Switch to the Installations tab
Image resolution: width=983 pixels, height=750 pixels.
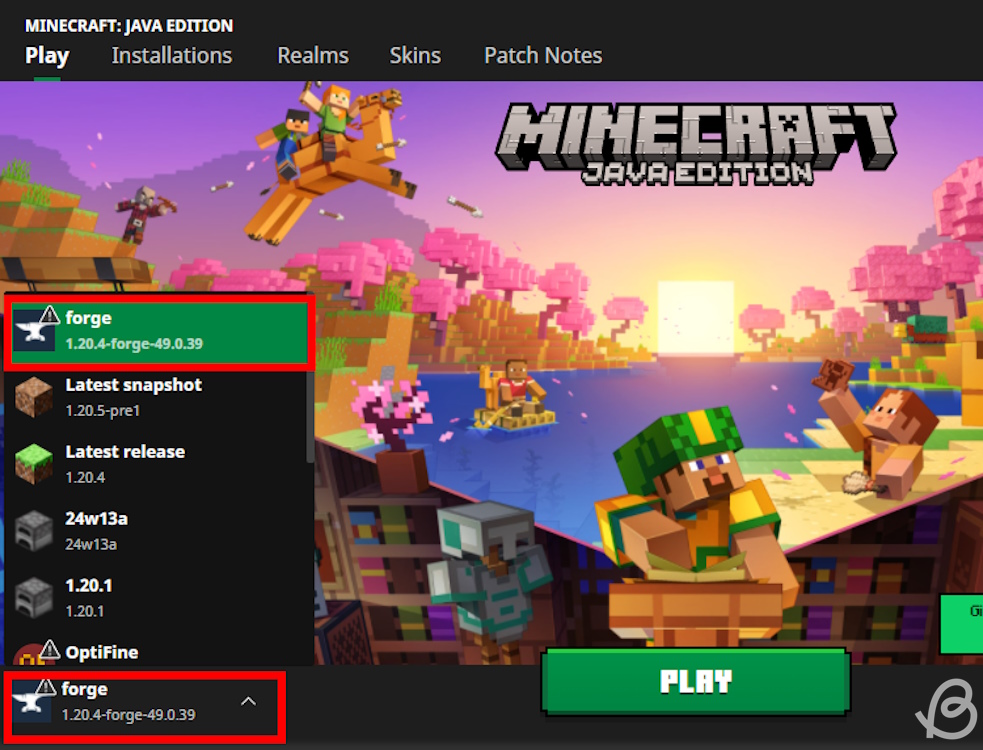[171, 56]
